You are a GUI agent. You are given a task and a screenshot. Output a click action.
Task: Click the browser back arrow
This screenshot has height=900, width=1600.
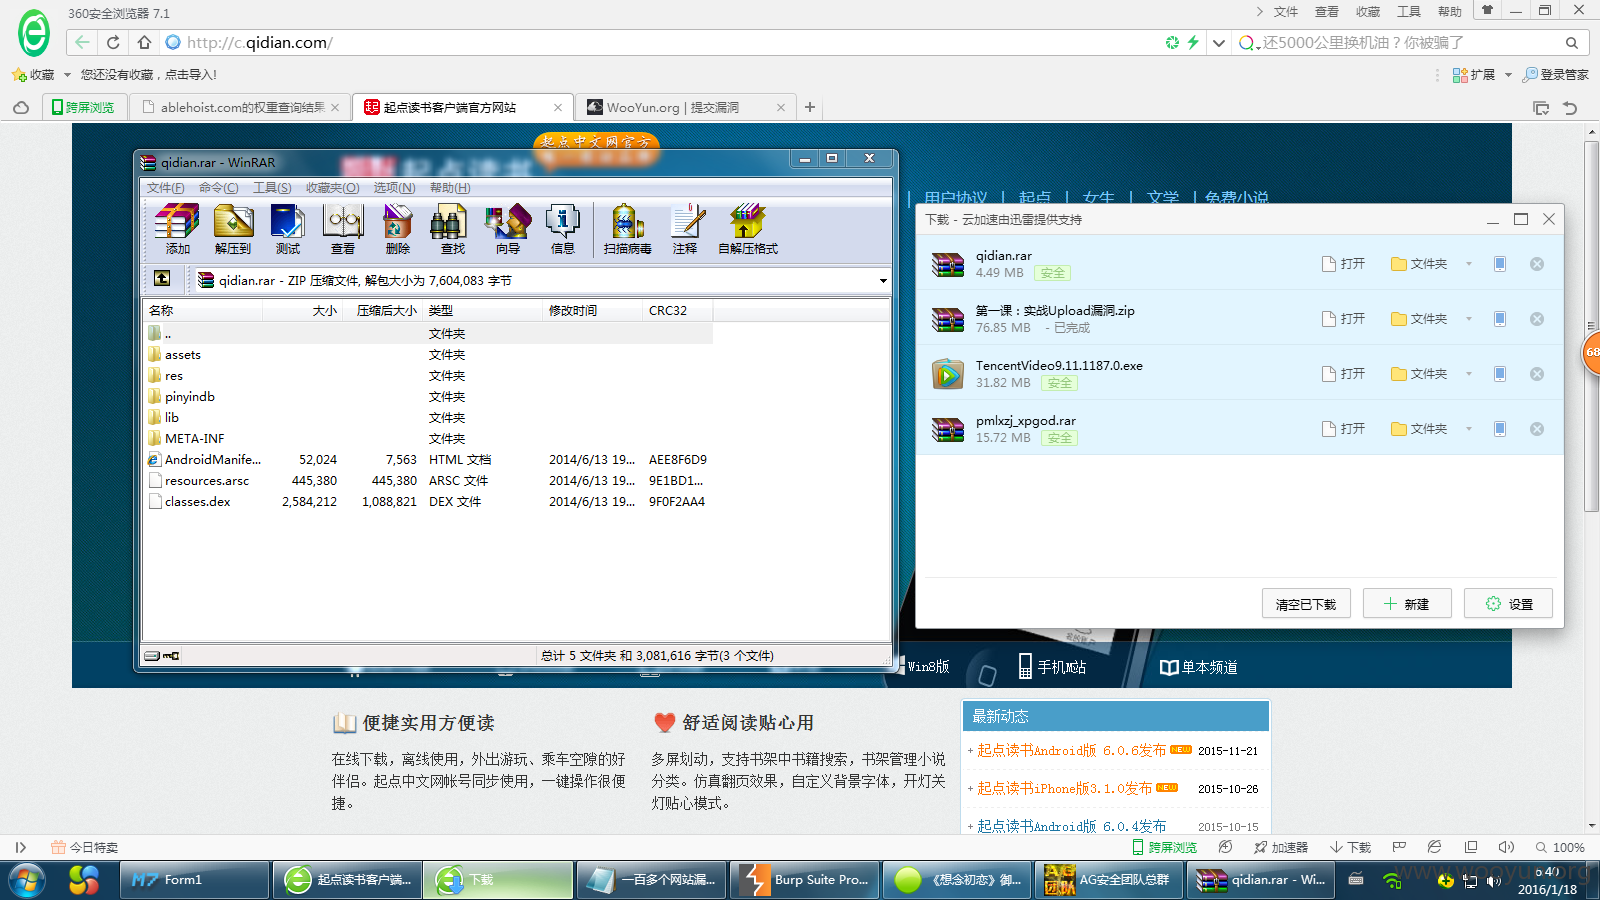coord(82,42)
